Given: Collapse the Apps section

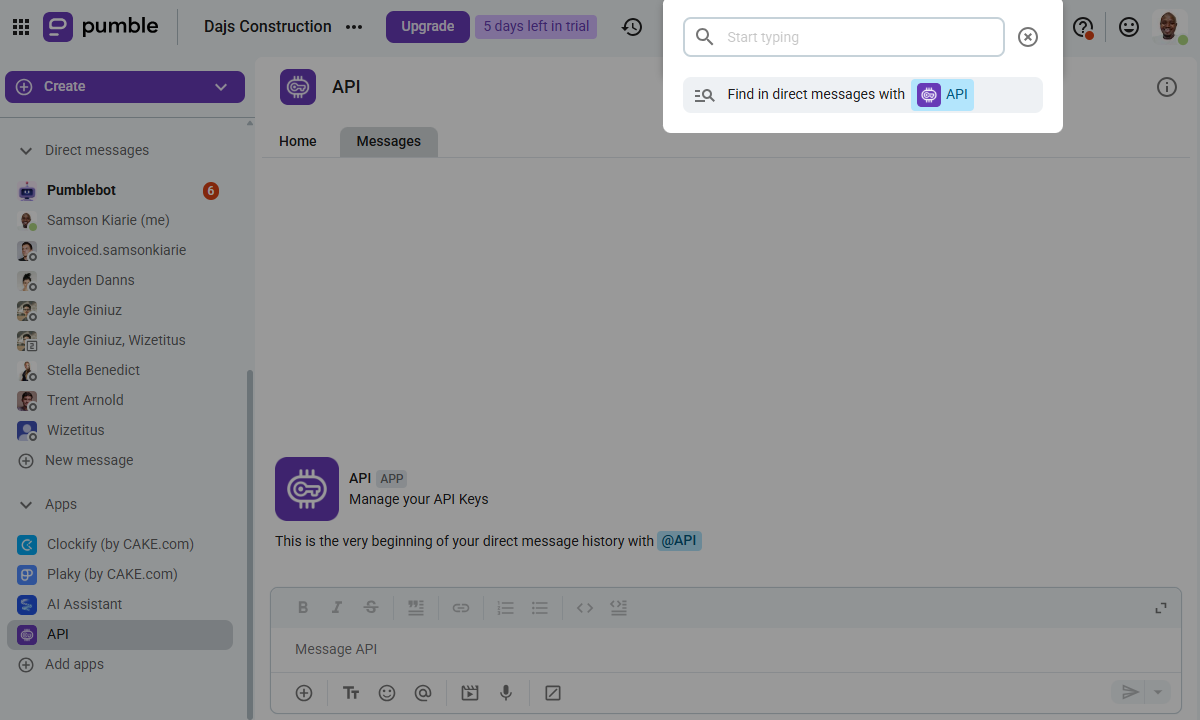Looking at the screenshot, I should [x=26, y=504].
